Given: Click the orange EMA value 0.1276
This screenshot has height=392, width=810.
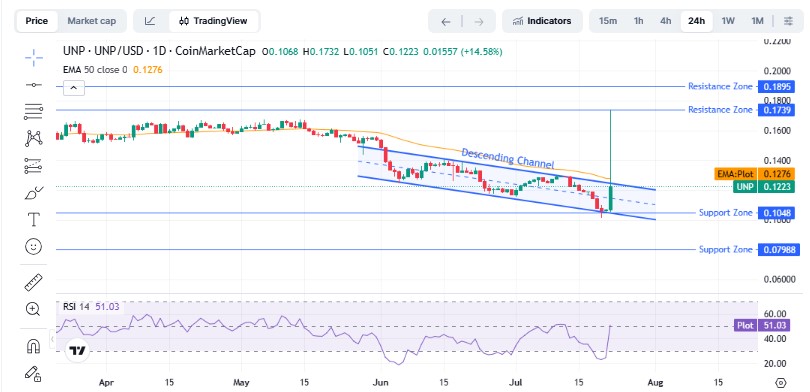Looking at the screenshot, I should point(148,70).
